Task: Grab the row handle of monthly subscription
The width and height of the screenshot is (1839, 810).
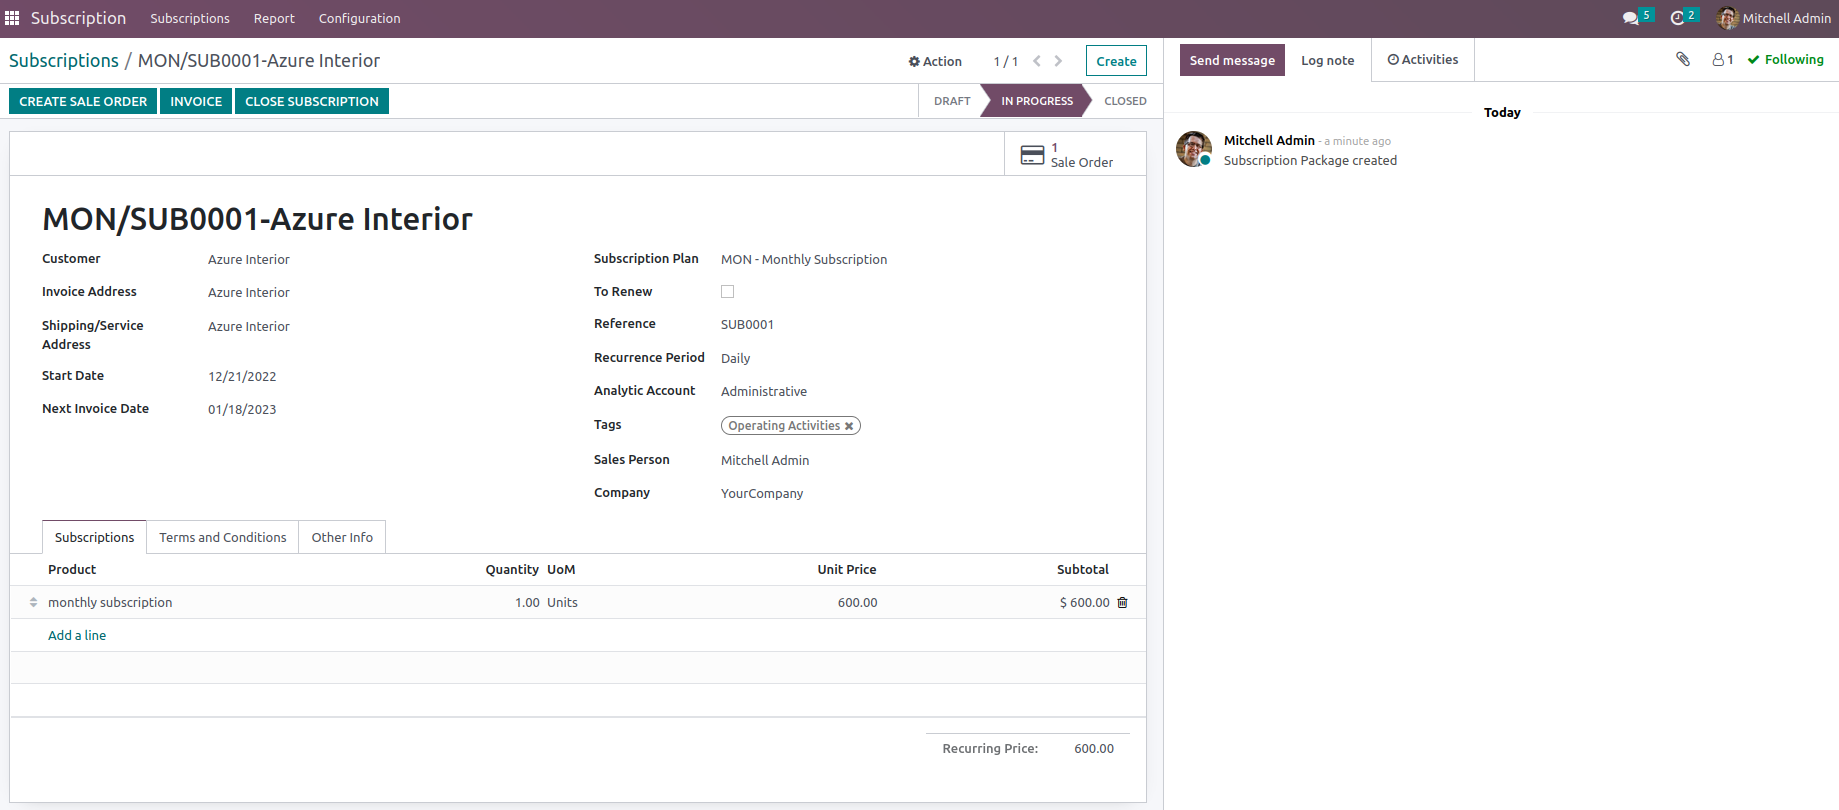Action: coord(33,602)
